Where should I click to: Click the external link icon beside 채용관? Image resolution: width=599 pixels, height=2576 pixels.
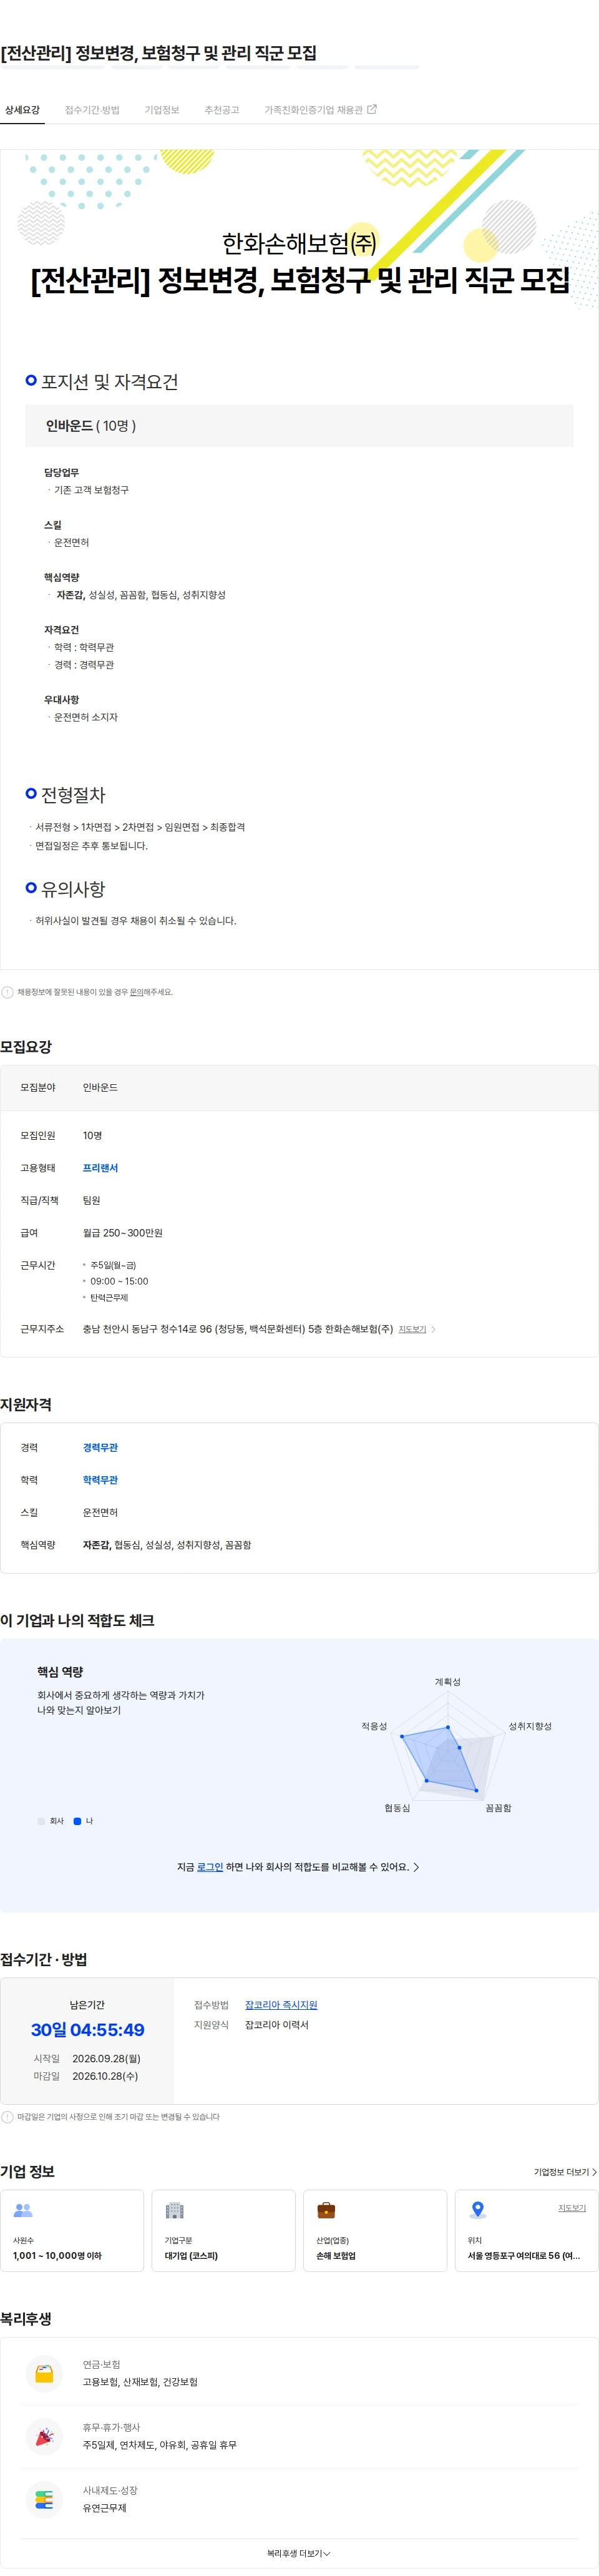(x=372, y=109)
